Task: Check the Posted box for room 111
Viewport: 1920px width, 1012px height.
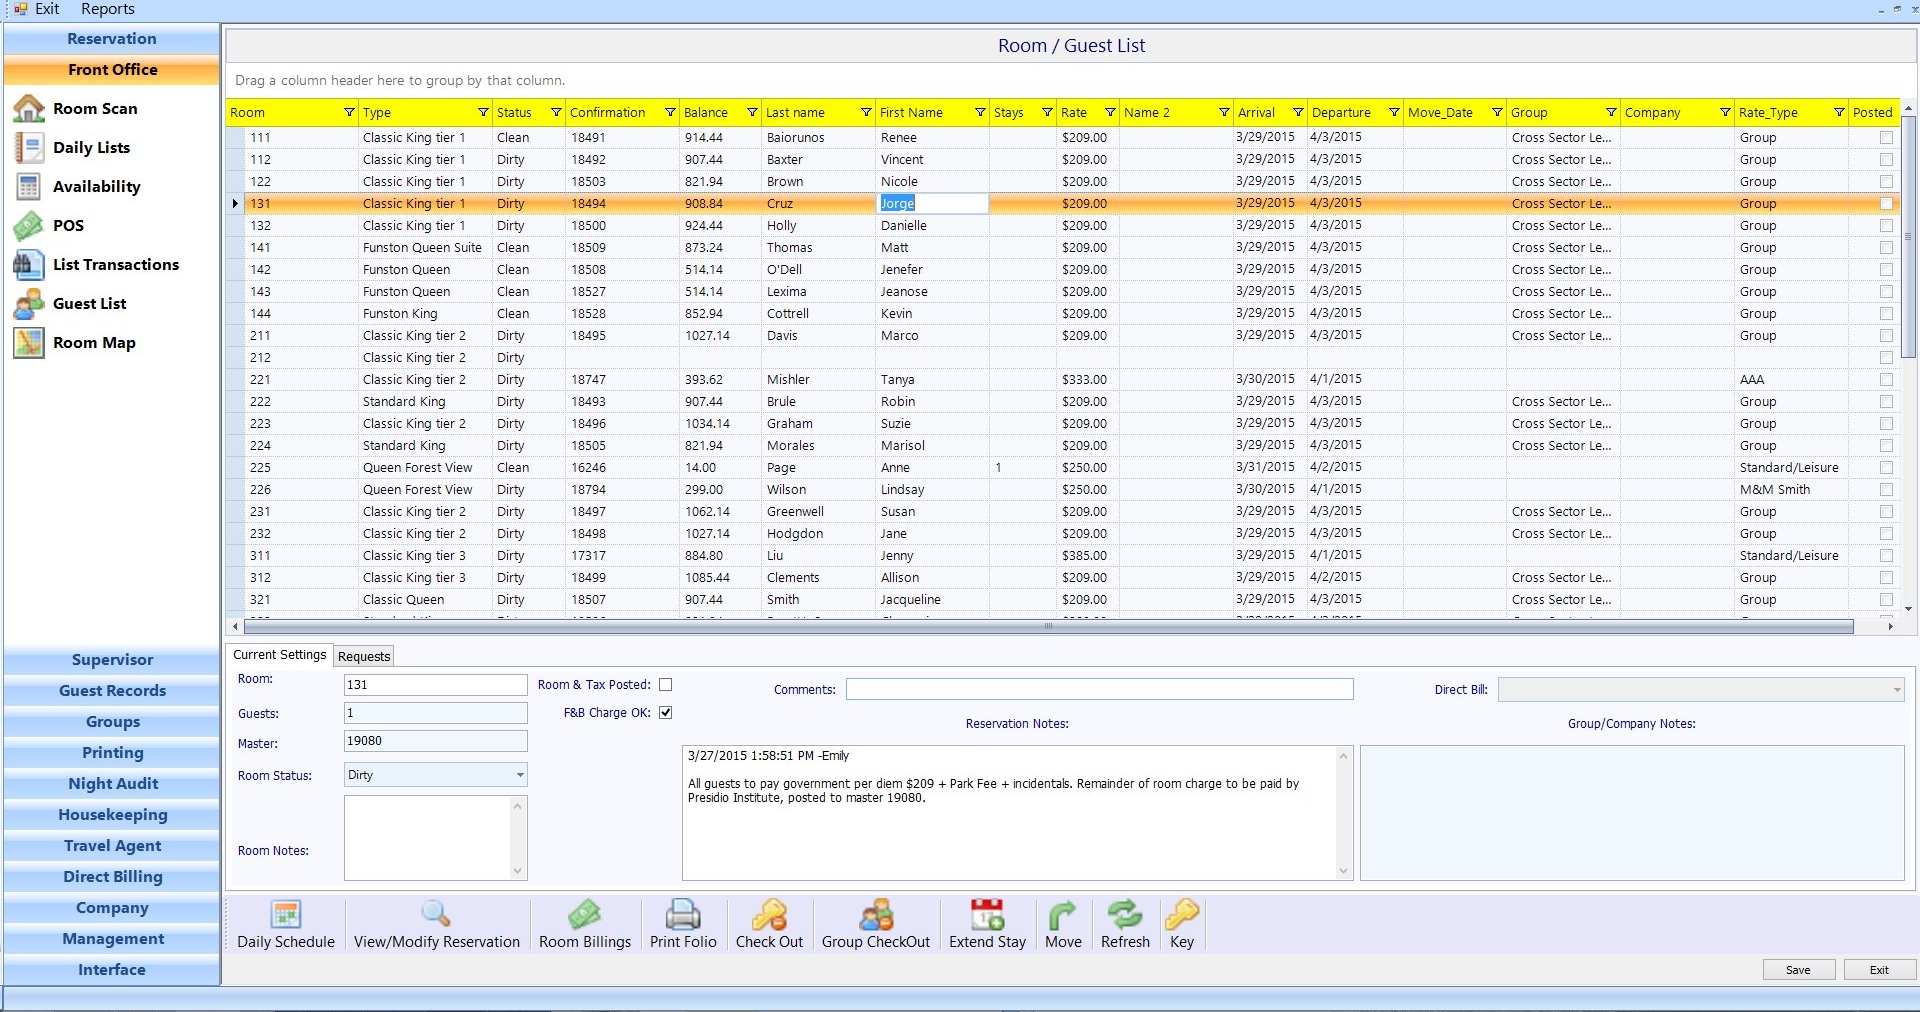Action: (1886, 138)
